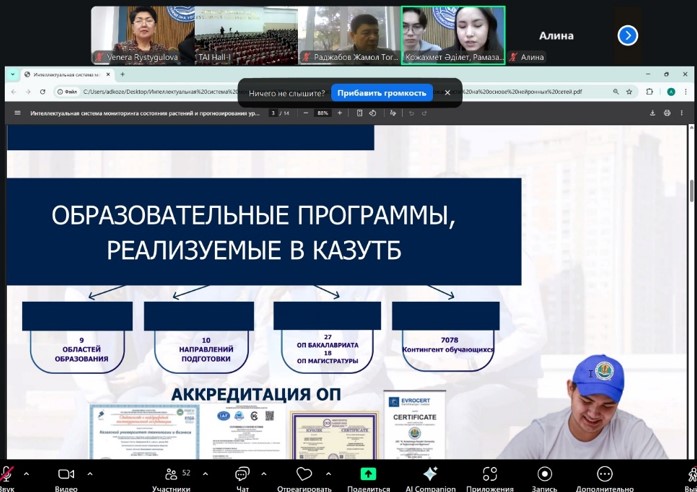Toggle the Видео camera button
697x492 pixels.
point(66,474)
